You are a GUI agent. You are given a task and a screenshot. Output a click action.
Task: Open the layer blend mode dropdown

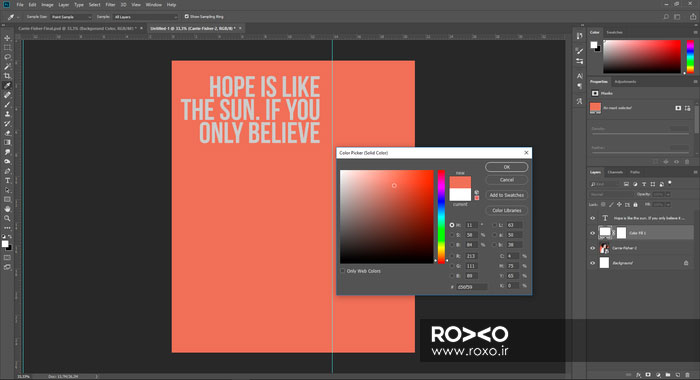611,194
